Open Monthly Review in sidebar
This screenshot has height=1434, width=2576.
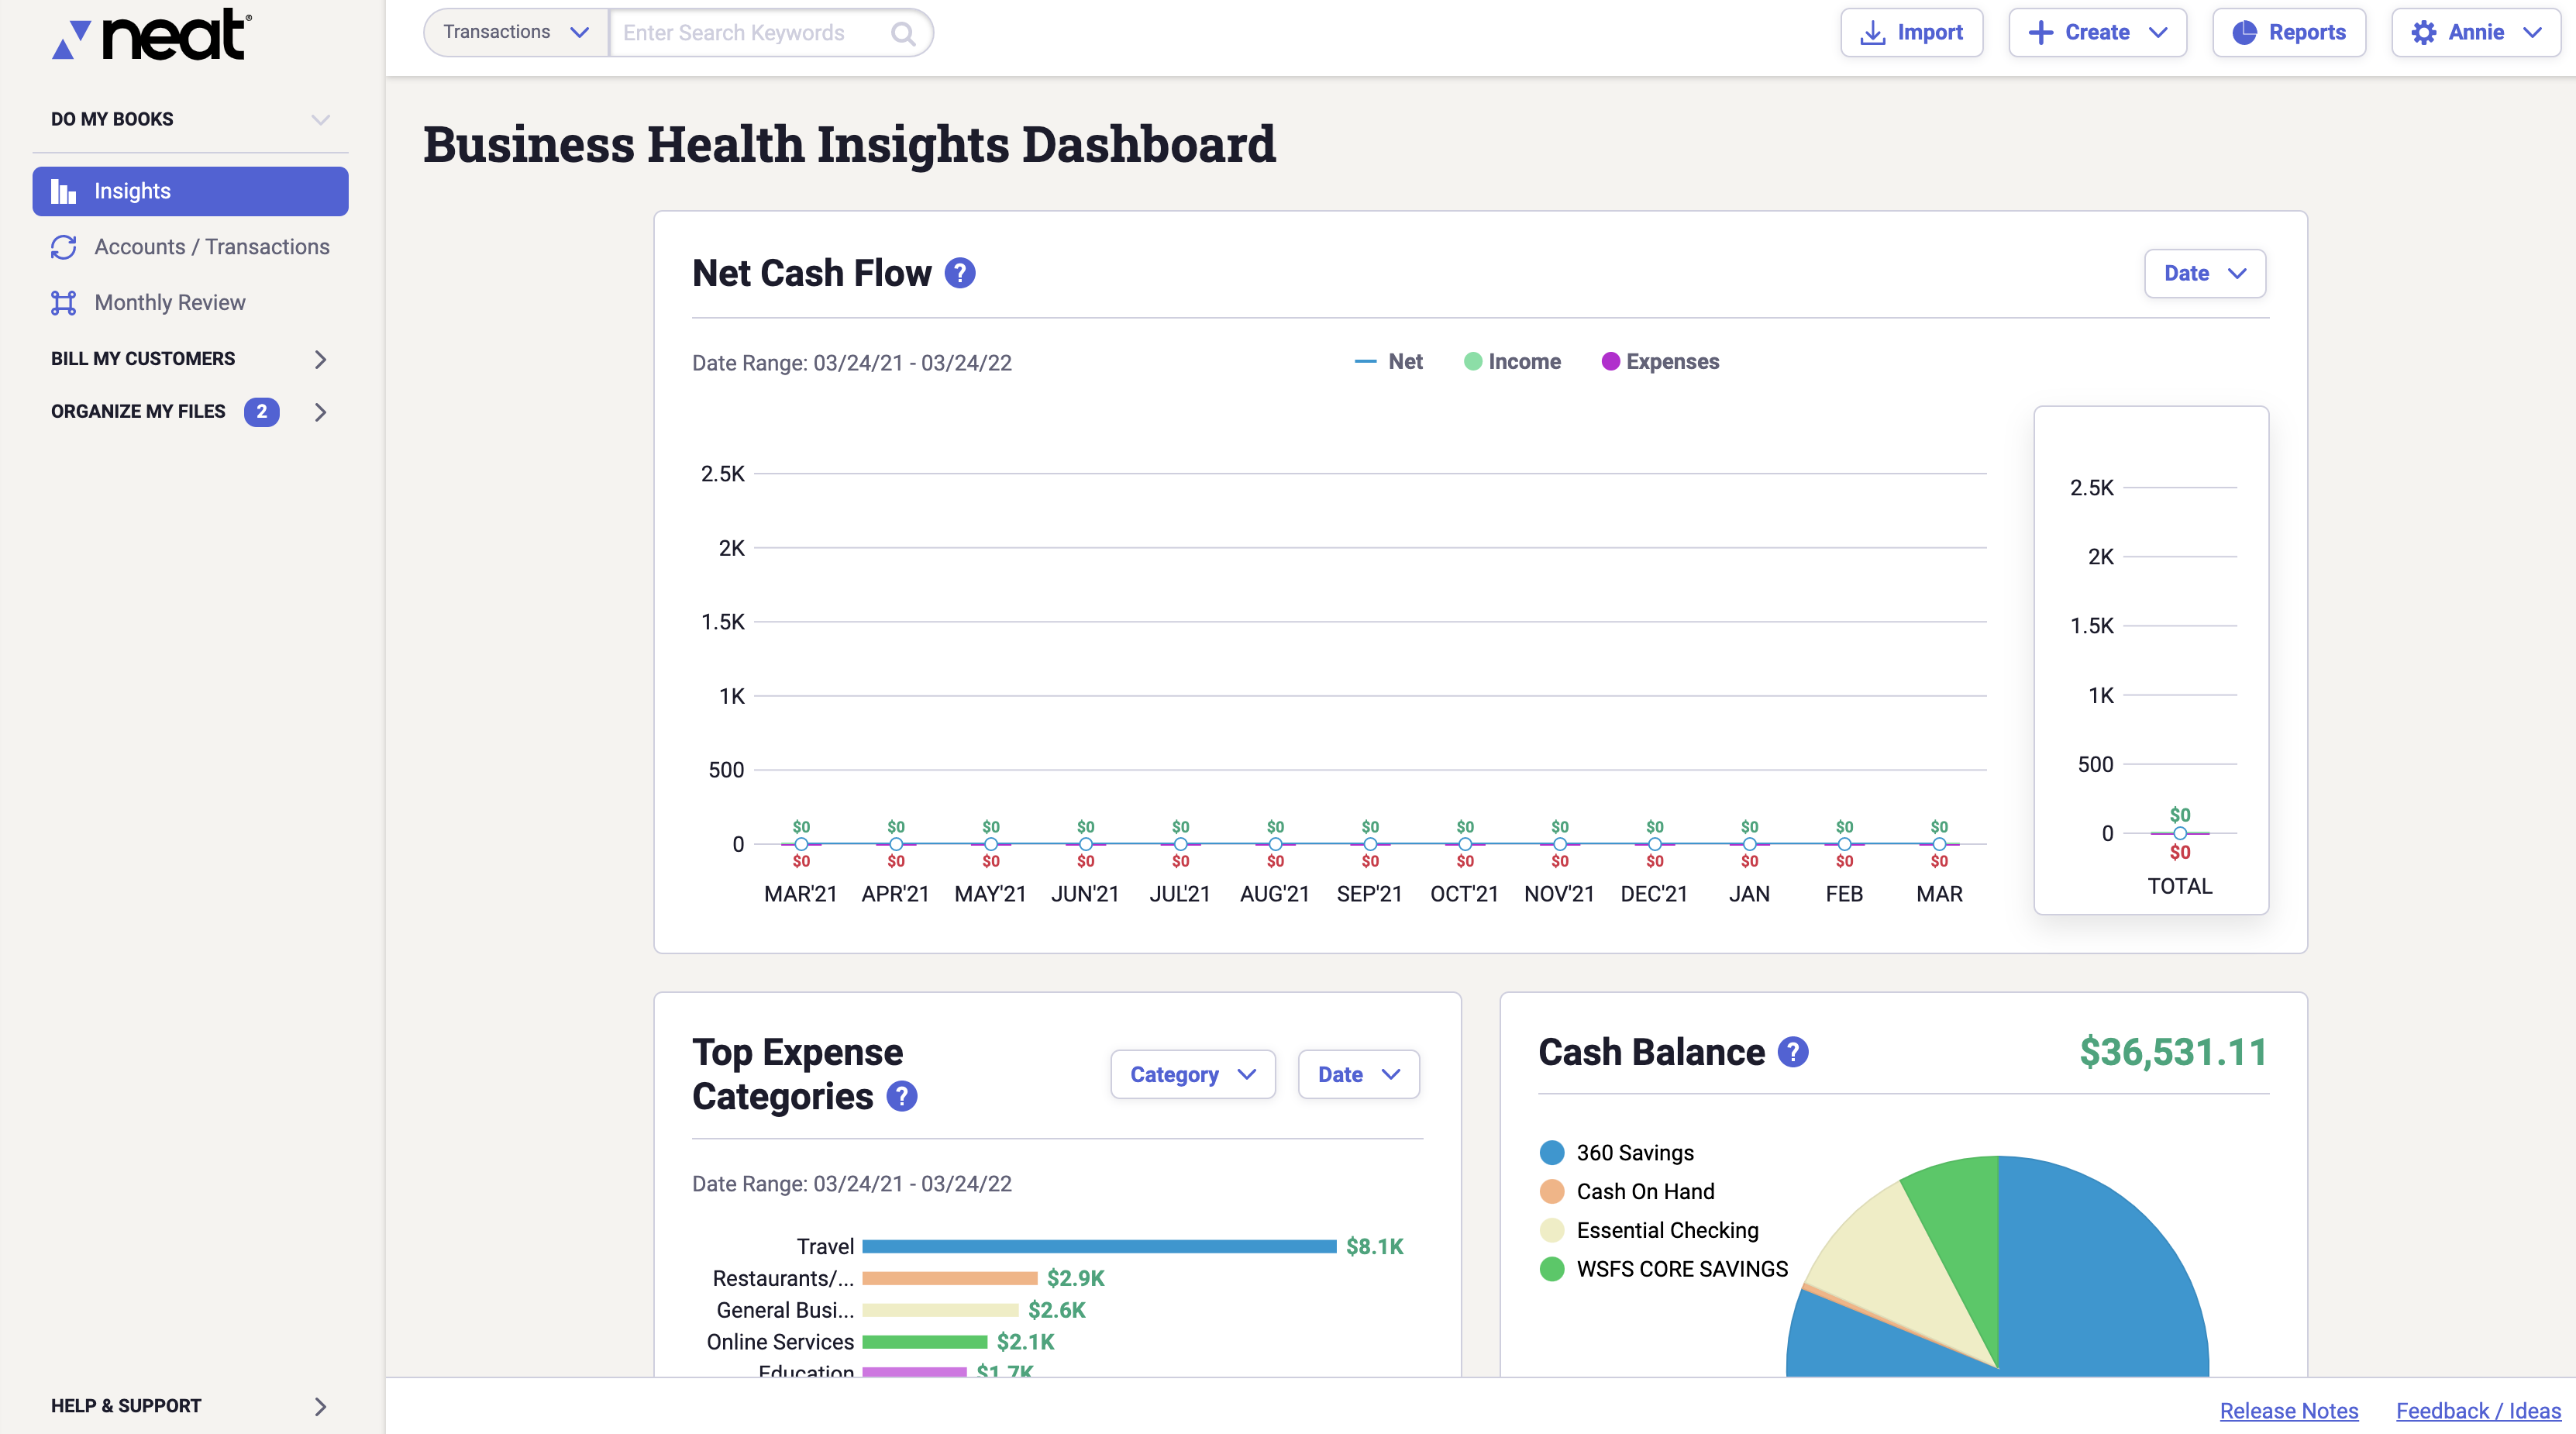click(169, 303)
